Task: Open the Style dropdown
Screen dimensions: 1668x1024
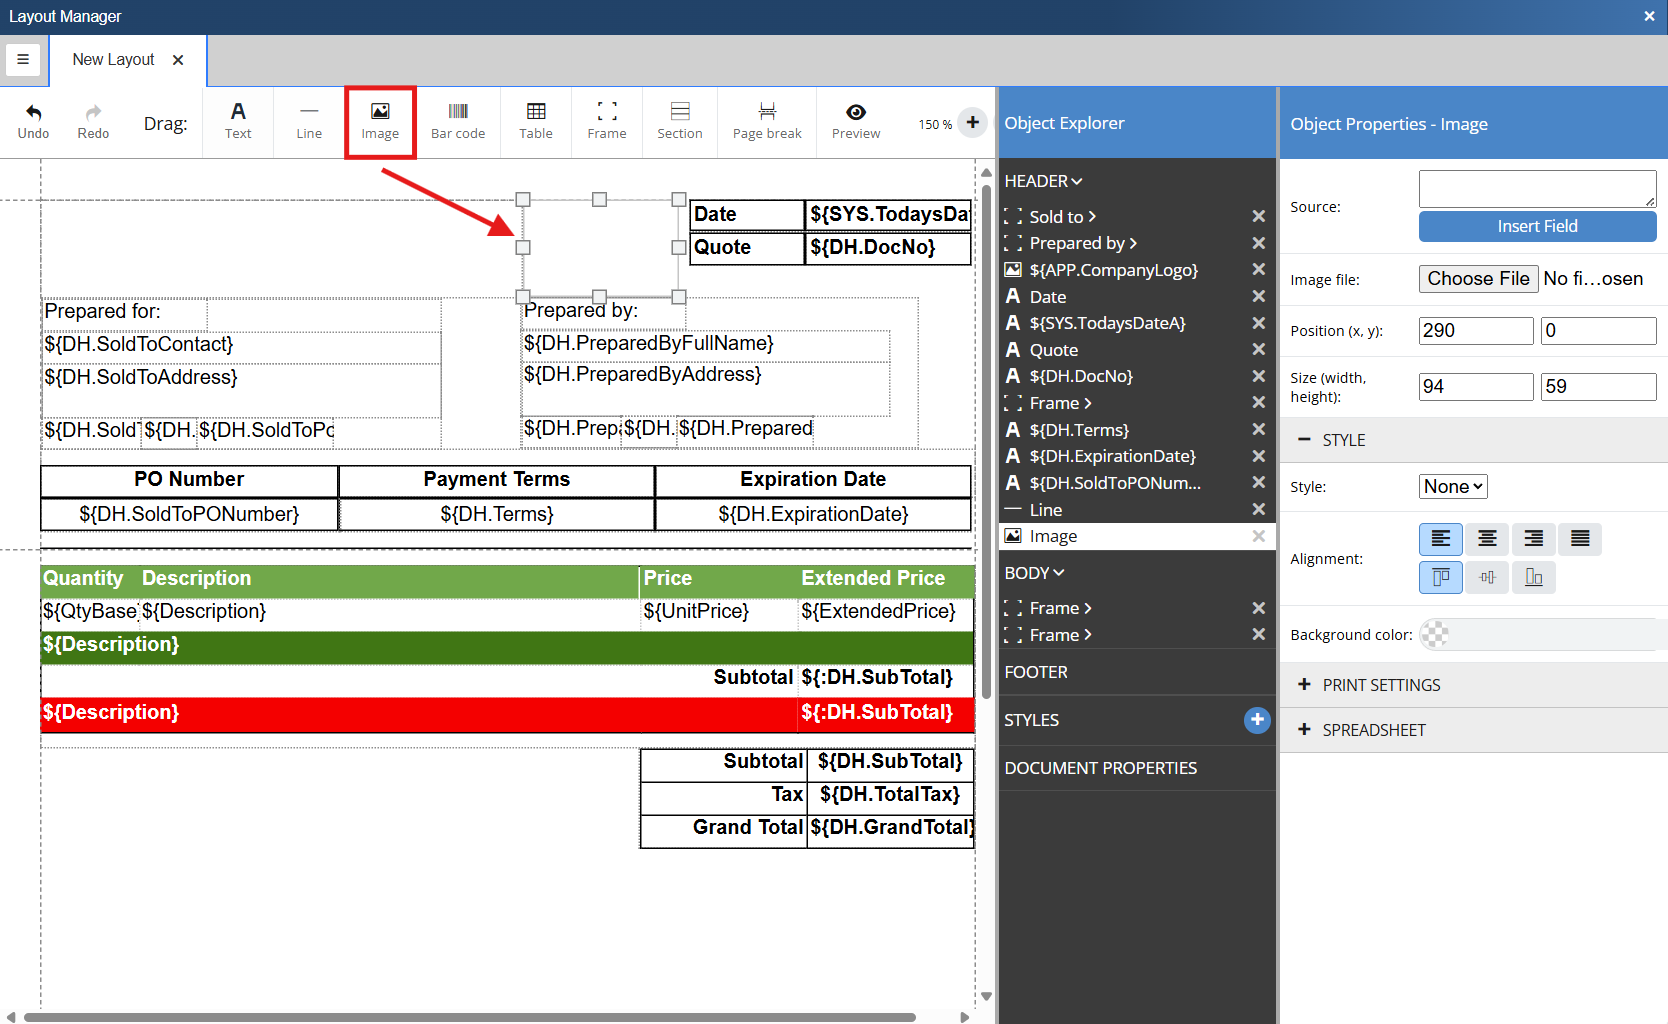Action: tap(1453, 487)
